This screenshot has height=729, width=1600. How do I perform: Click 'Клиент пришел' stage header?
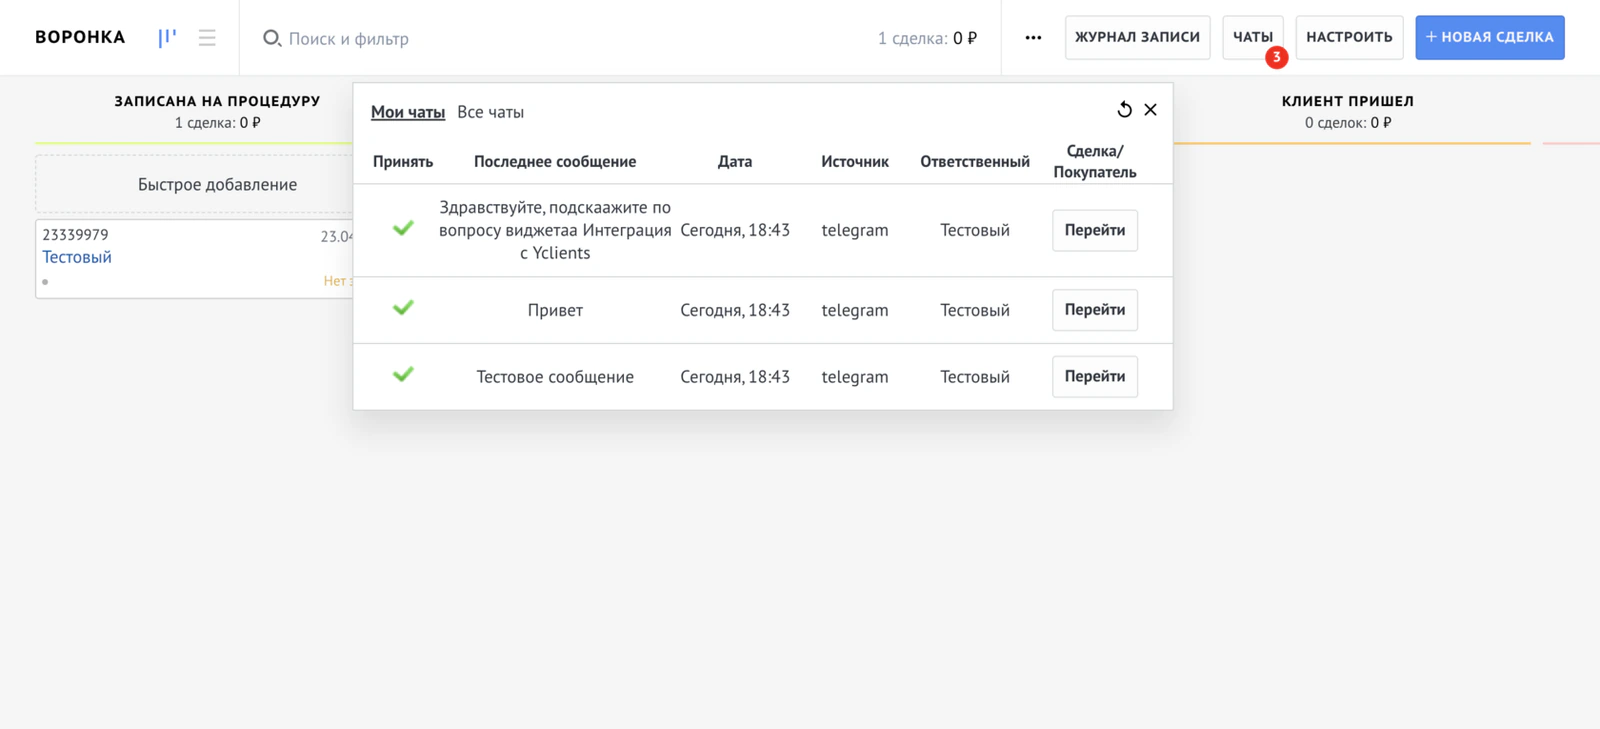(x=1348, y=101)
